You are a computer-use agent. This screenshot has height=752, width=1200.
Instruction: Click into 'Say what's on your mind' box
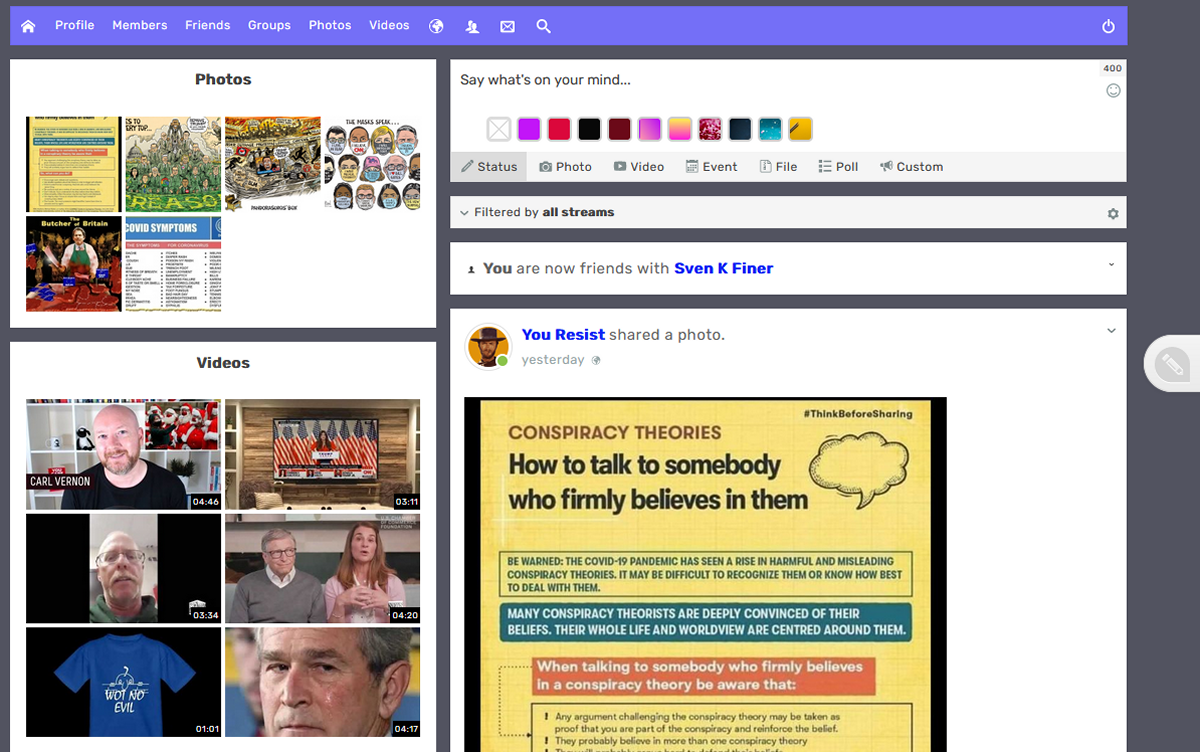775,81
